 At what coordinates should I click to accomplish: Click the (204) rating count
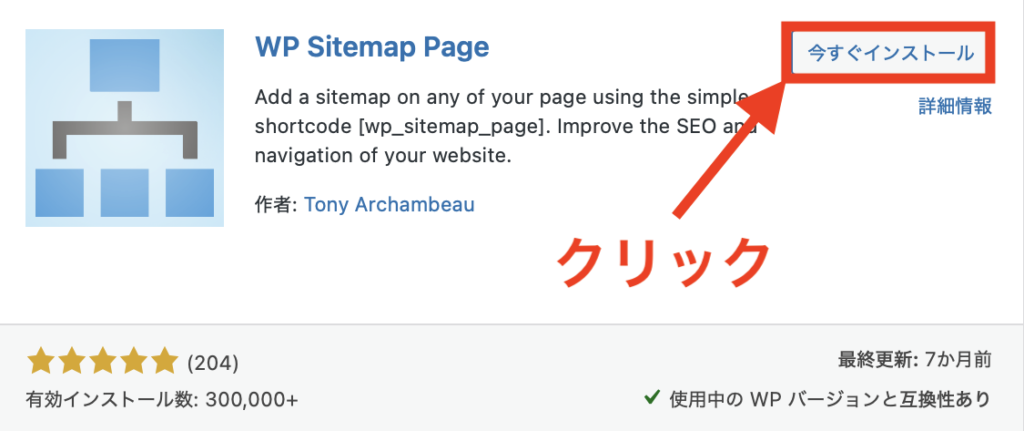(x=213, y=362)
